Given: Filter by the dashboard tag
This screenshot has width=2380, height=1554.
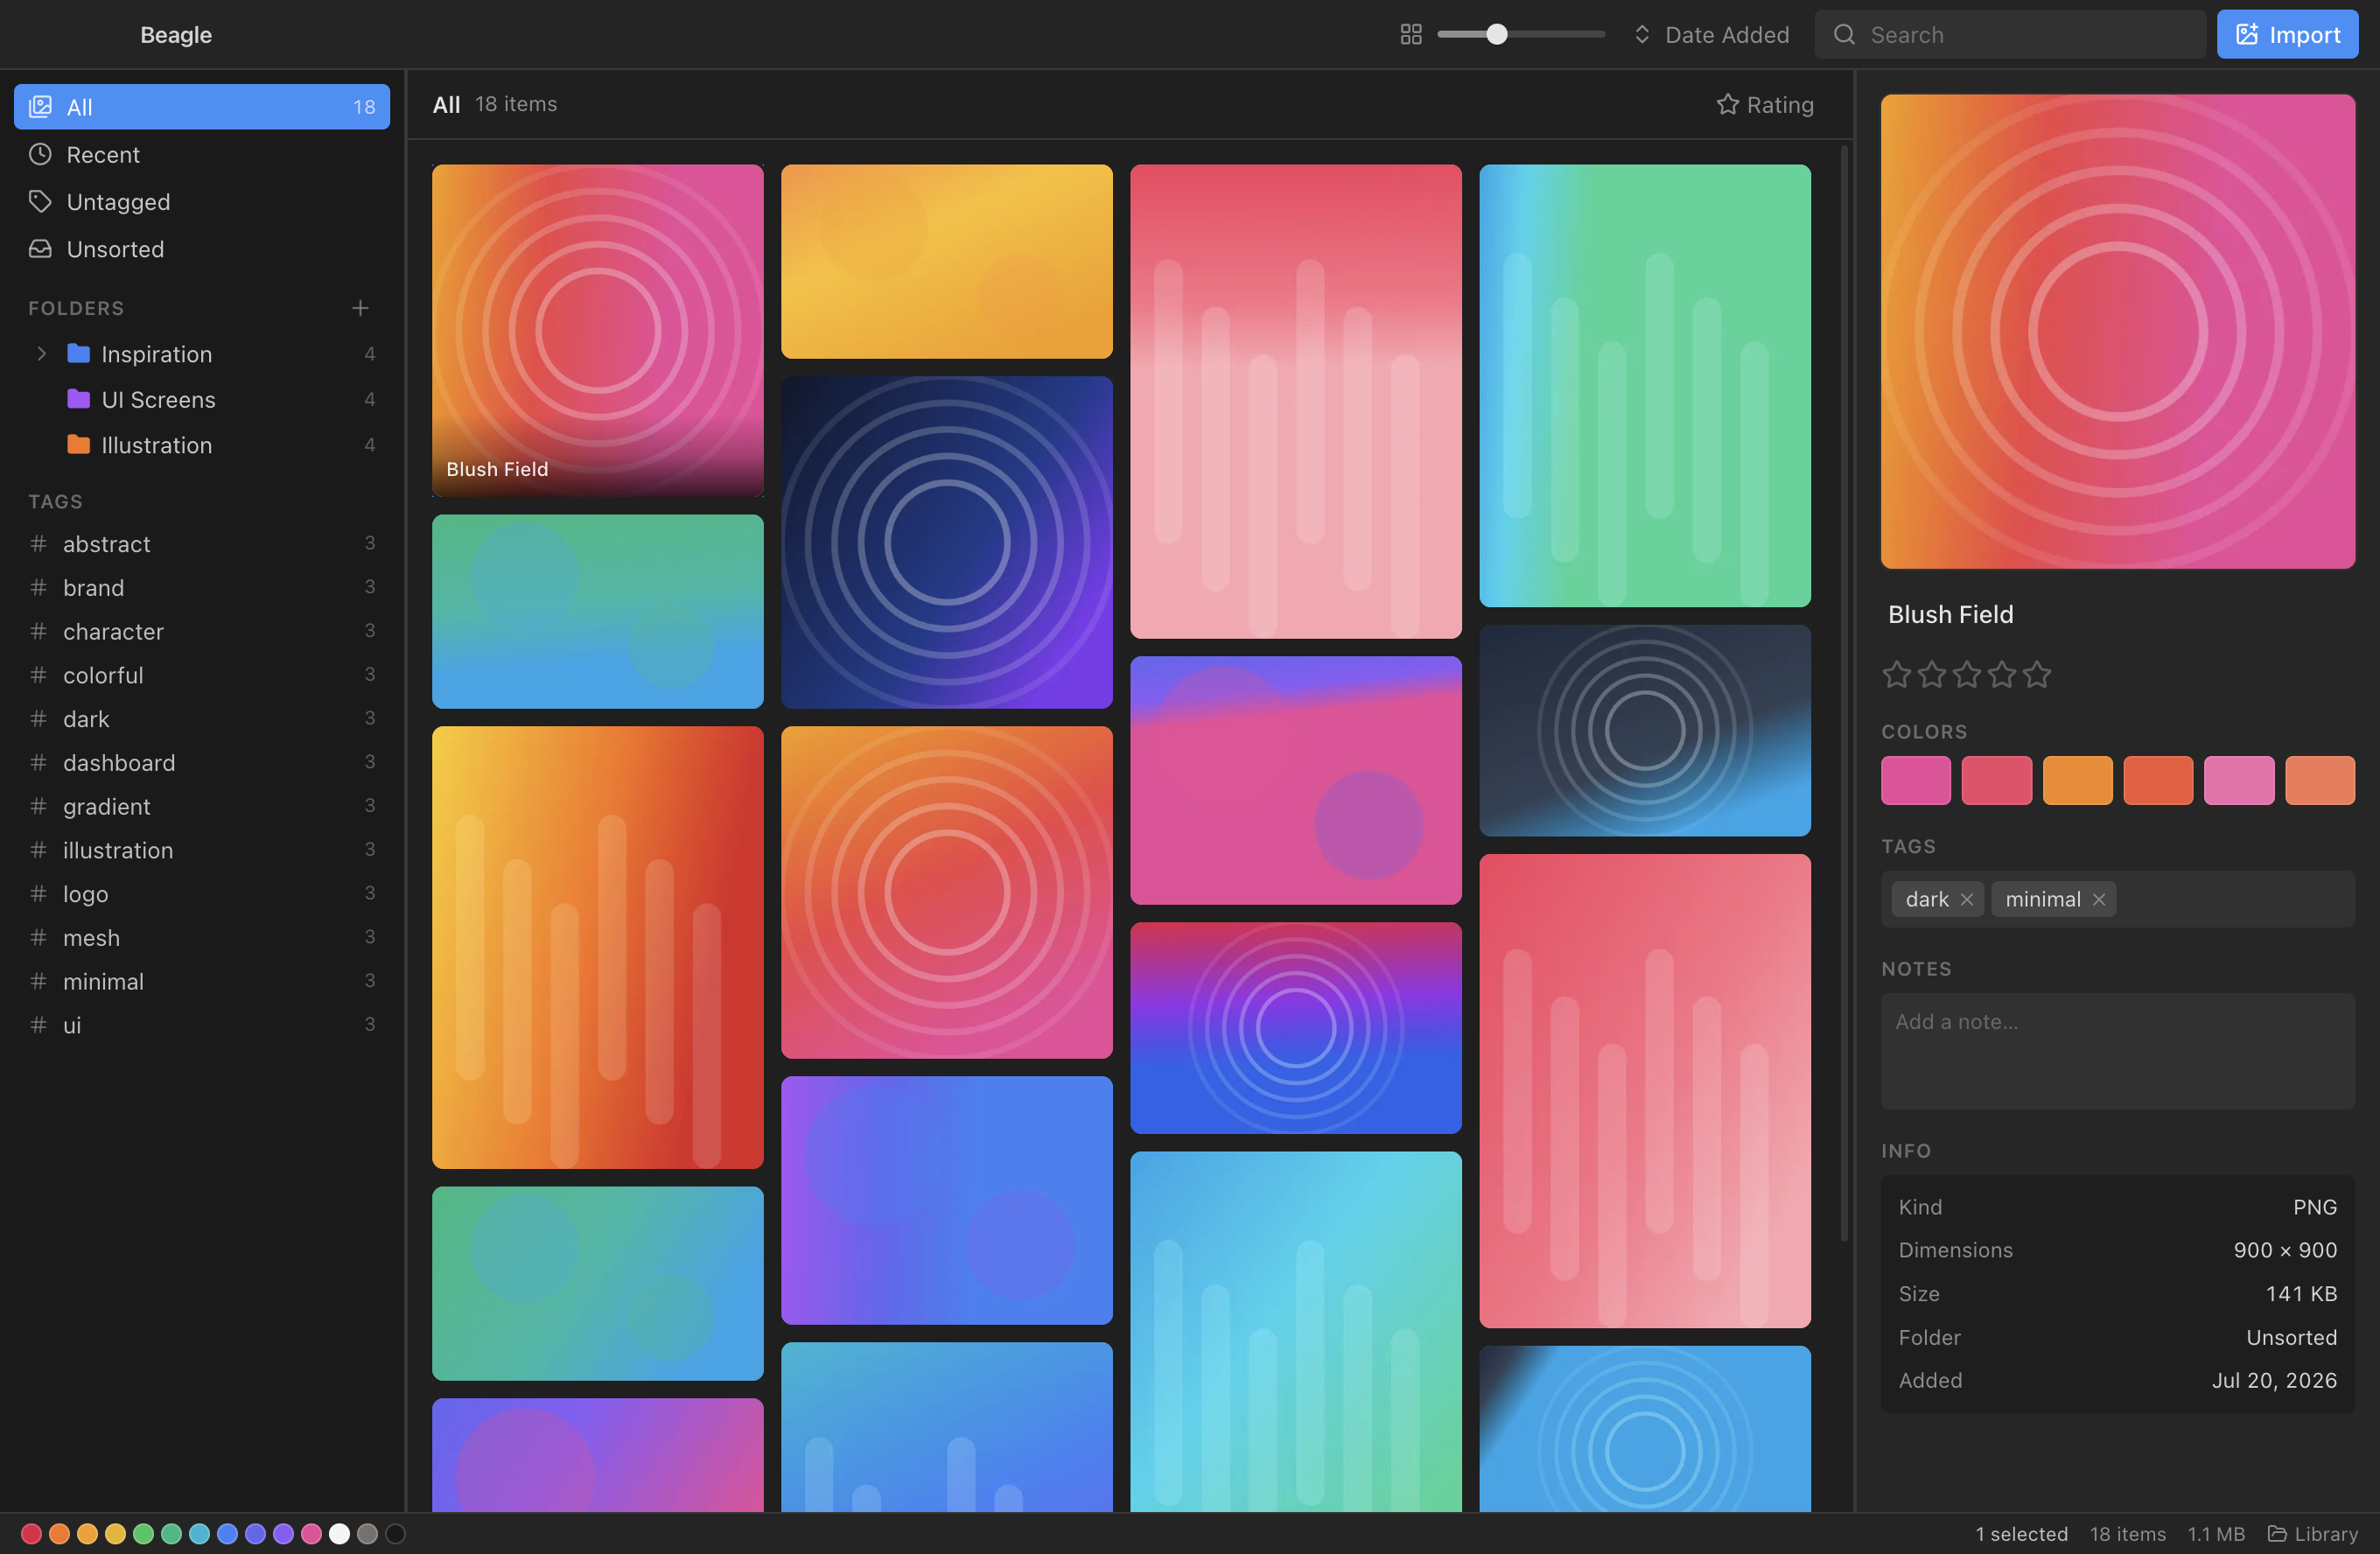Looking at the screenshot, I should (x=202, y=763).
